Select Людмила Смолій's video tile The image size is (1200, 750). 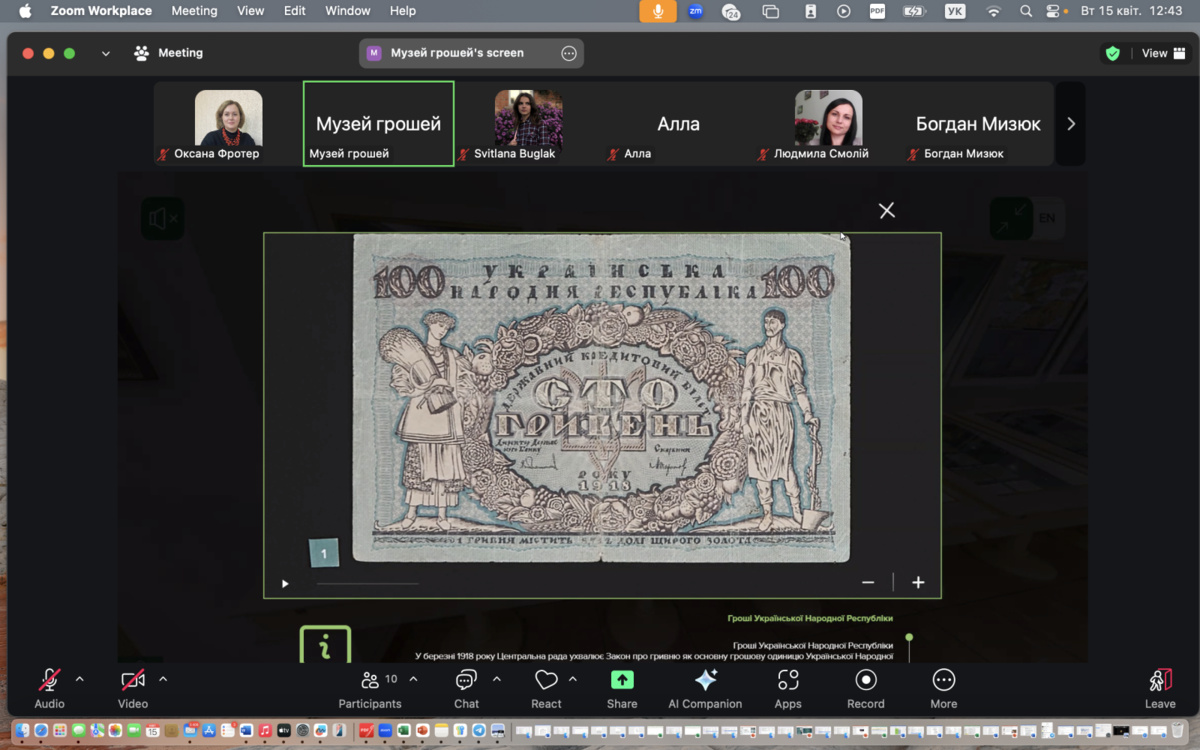tap(828, 124)
